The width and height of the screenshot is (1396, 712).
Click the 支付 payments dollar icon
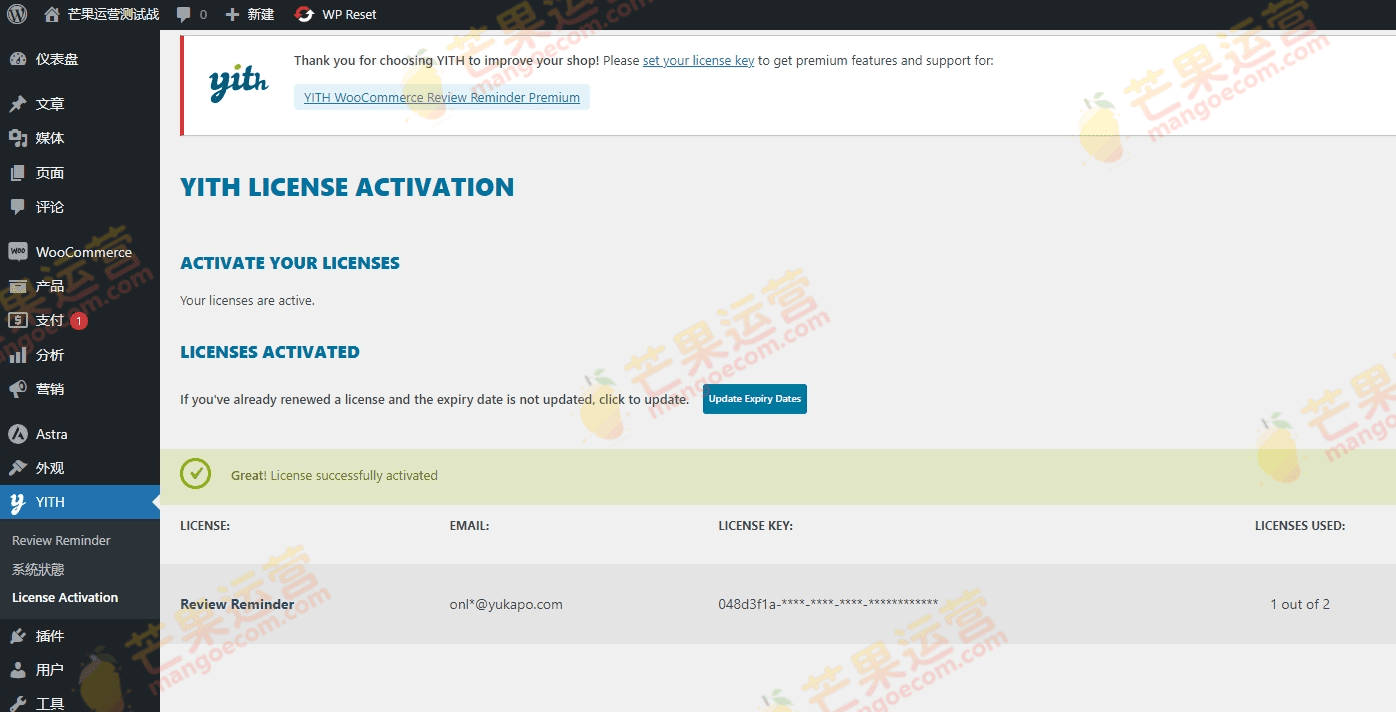(x=18, y=320)
